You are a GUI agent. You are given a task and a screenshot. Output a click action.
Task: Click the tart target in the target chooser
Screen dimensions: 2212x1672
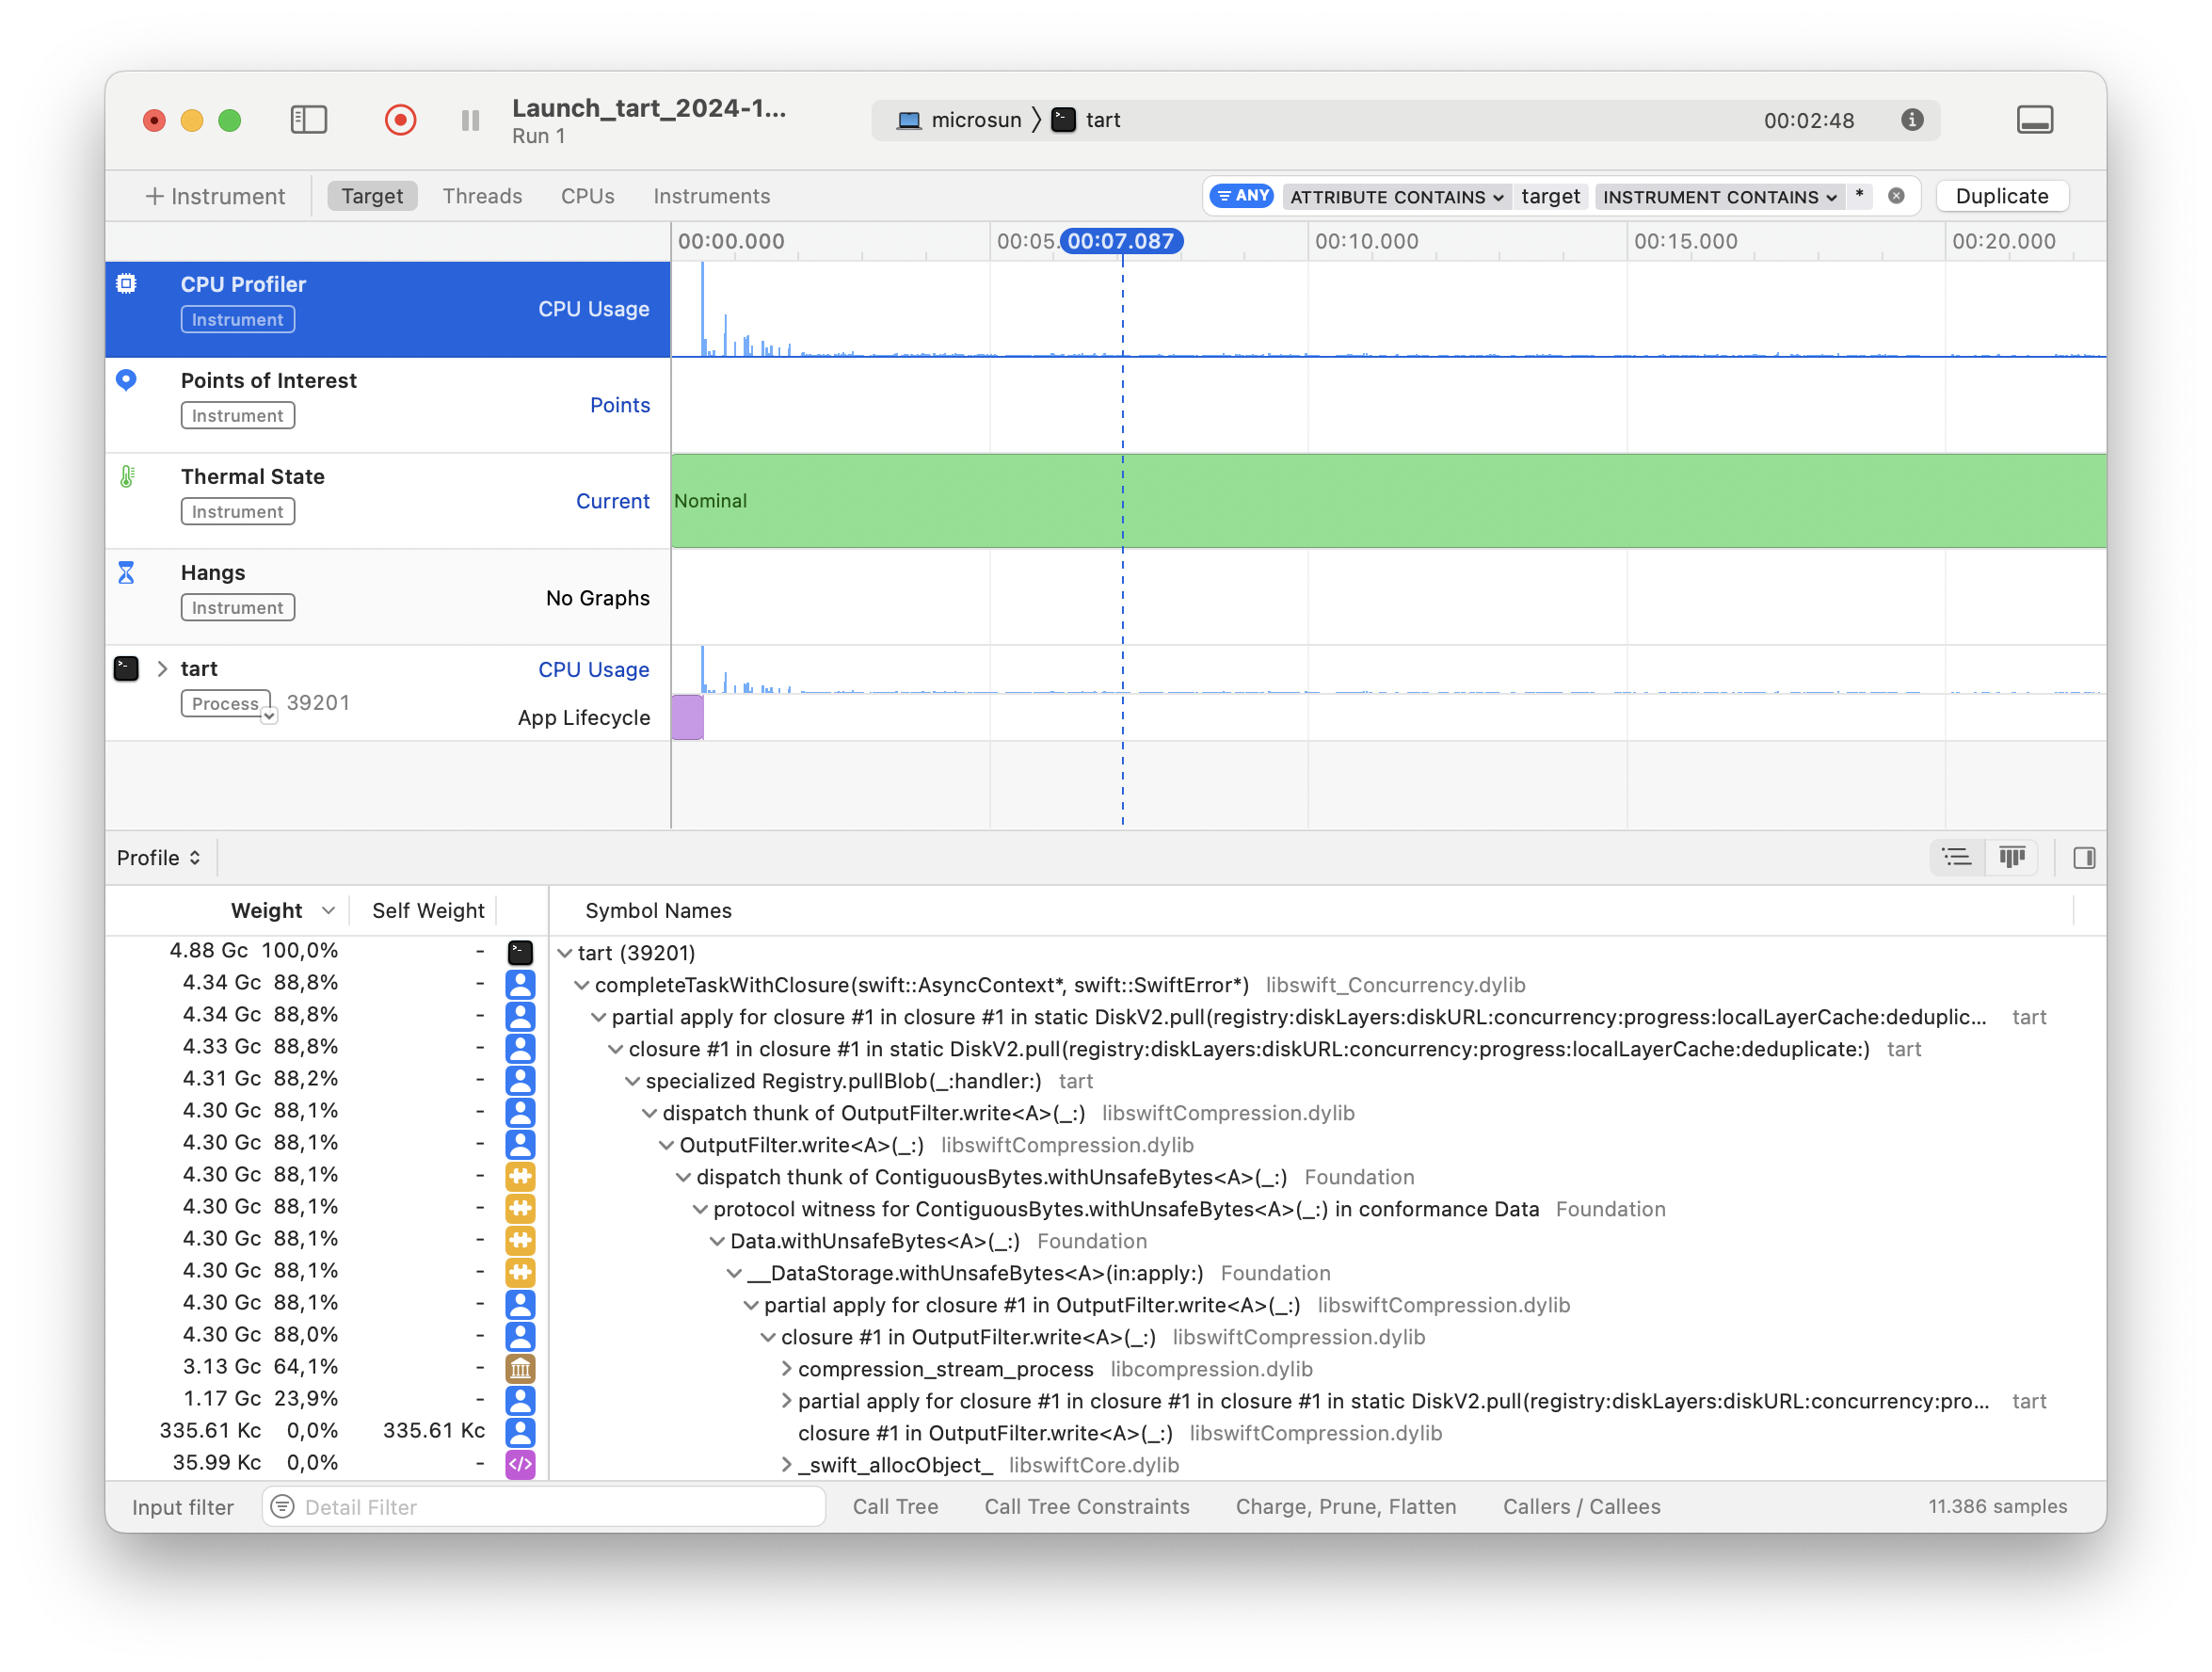[1086, 120]
